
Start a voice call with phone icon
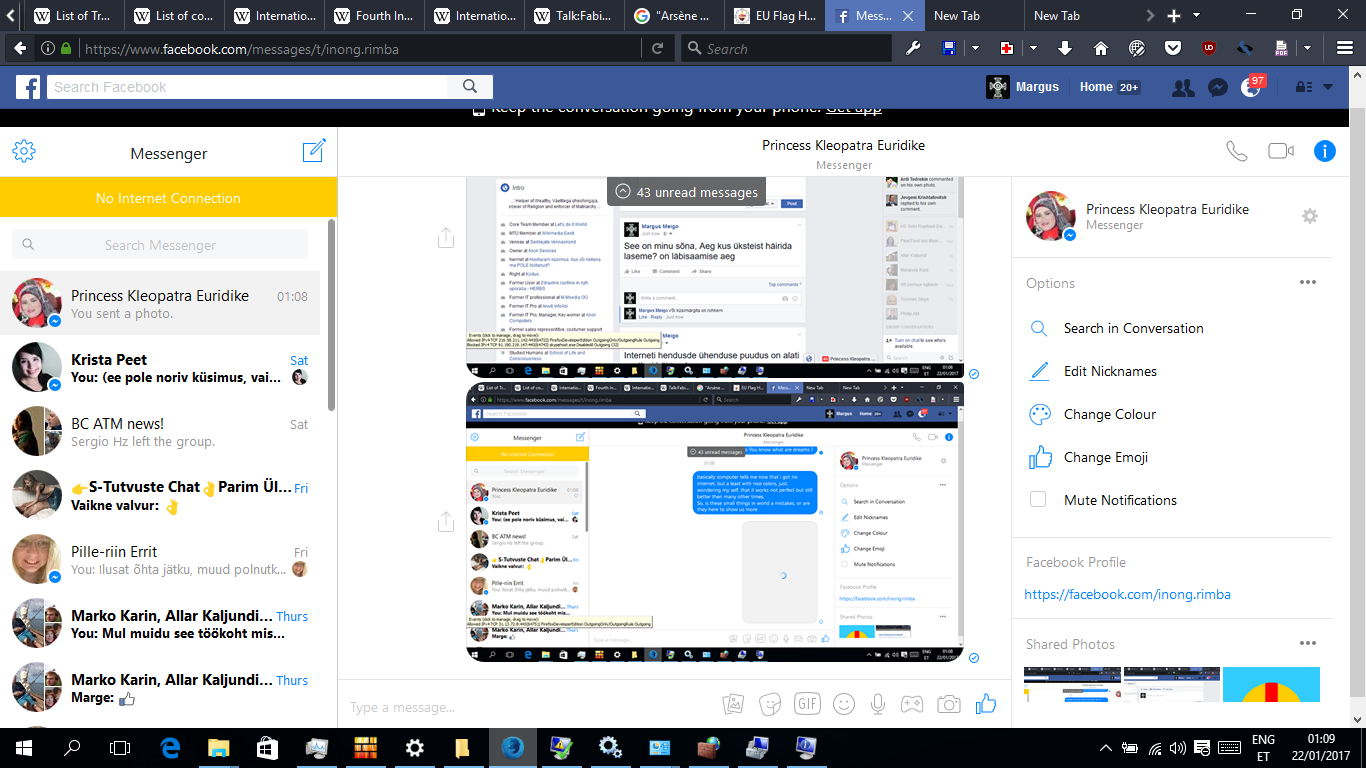(x=1237, y=151)
